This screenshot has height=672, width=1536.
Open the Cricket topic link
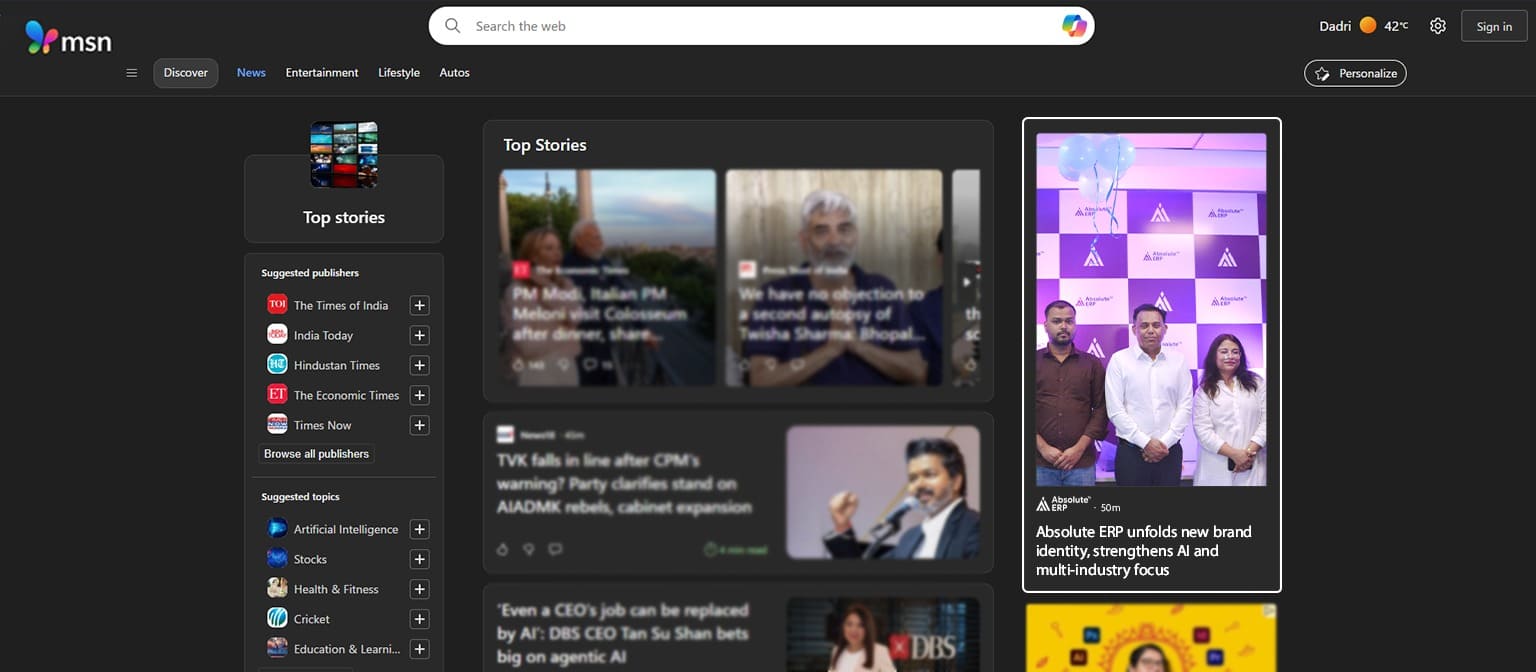312,619
